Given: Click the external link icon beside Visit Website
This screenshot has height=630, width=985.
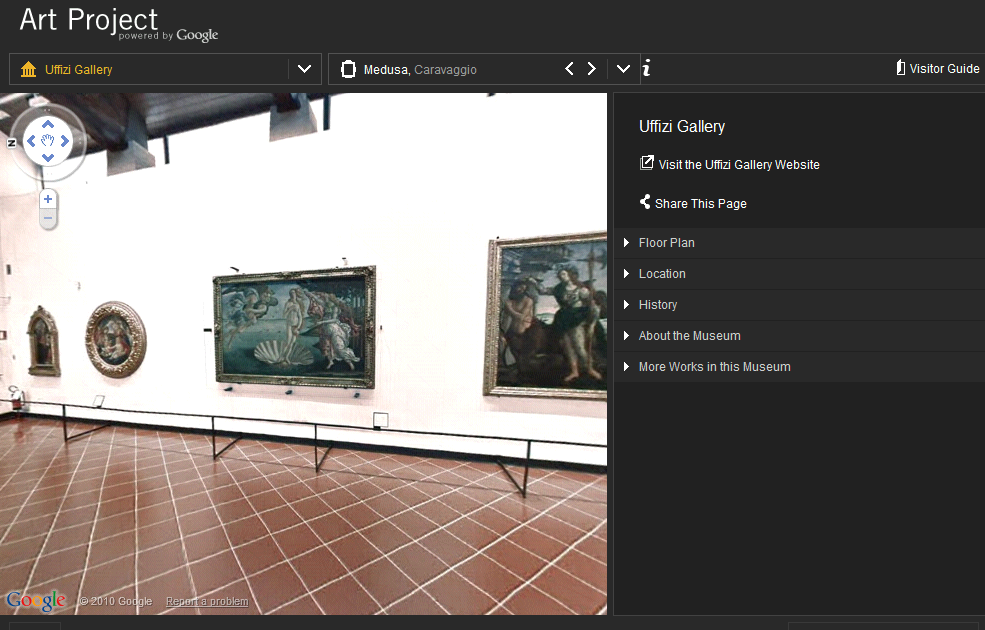Looking at the screenshot, I should 646,163.
